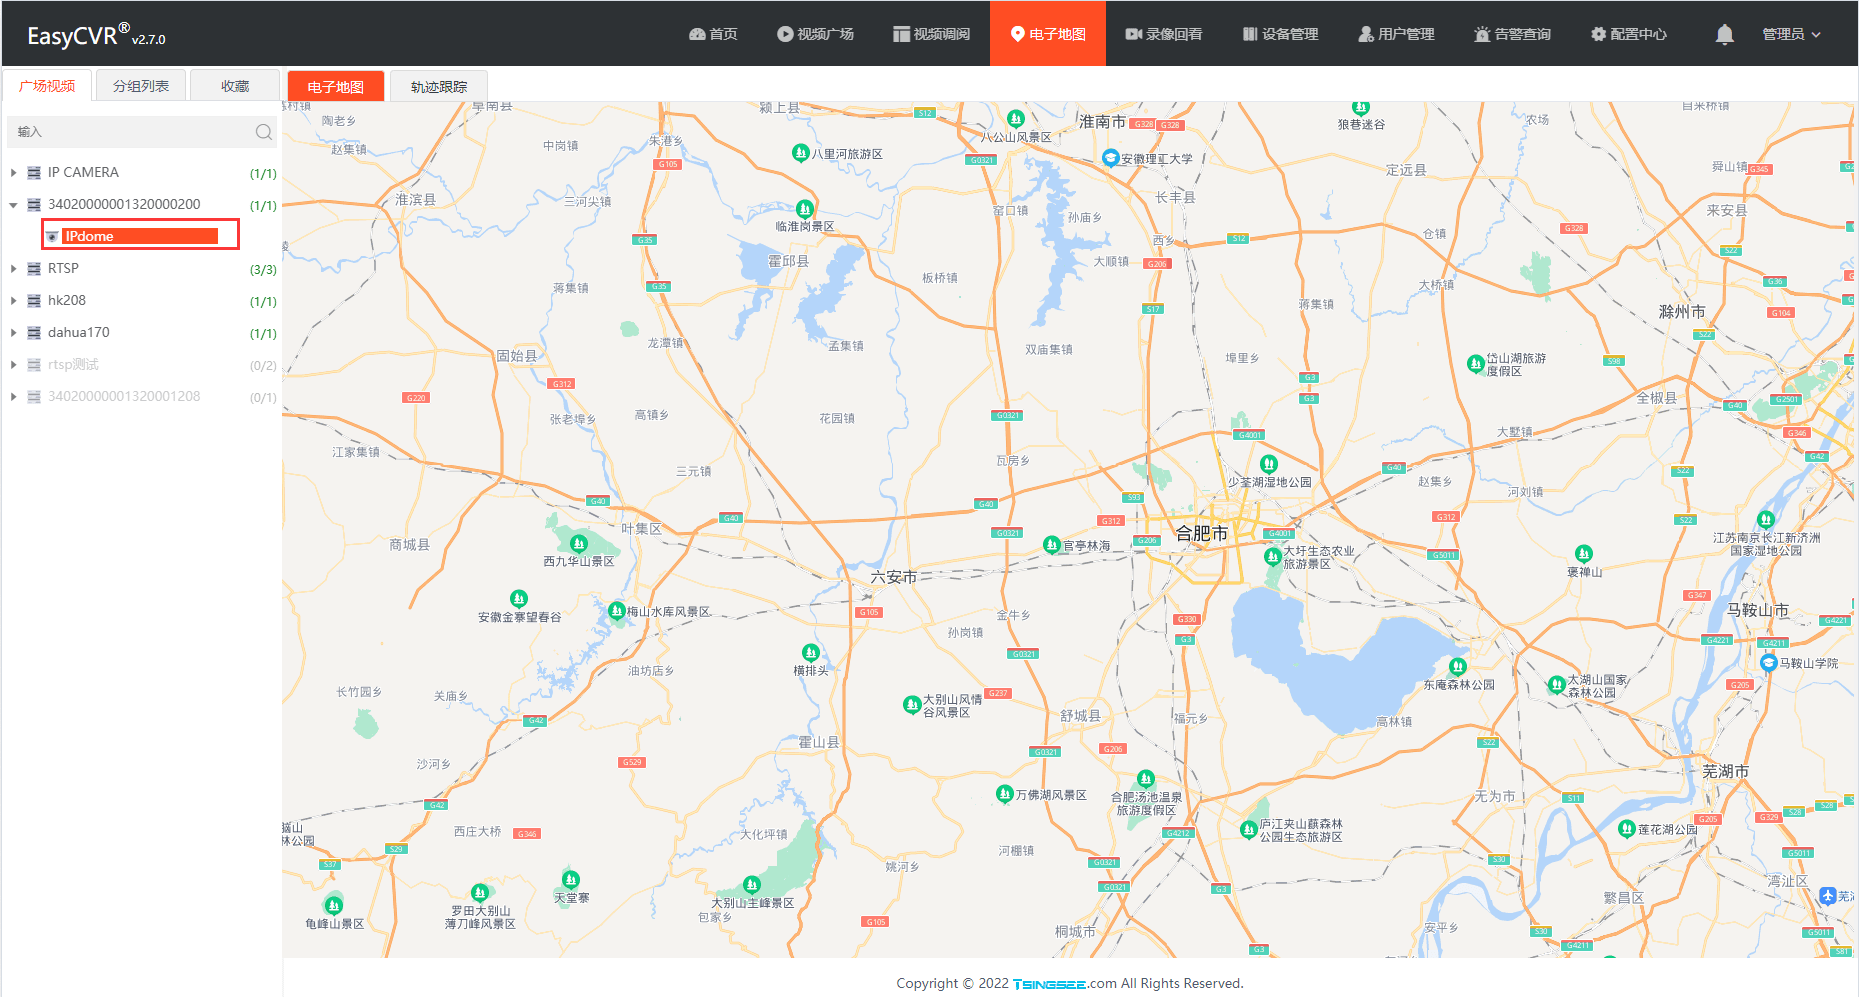Select the 岱山湖旅游度假区 marker

click(x=1475, y=363)
